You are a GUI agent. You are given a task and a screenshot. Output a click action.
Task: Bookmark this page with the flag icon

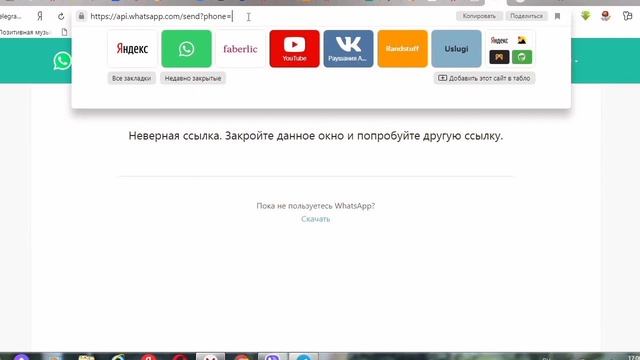click(558, 16)
